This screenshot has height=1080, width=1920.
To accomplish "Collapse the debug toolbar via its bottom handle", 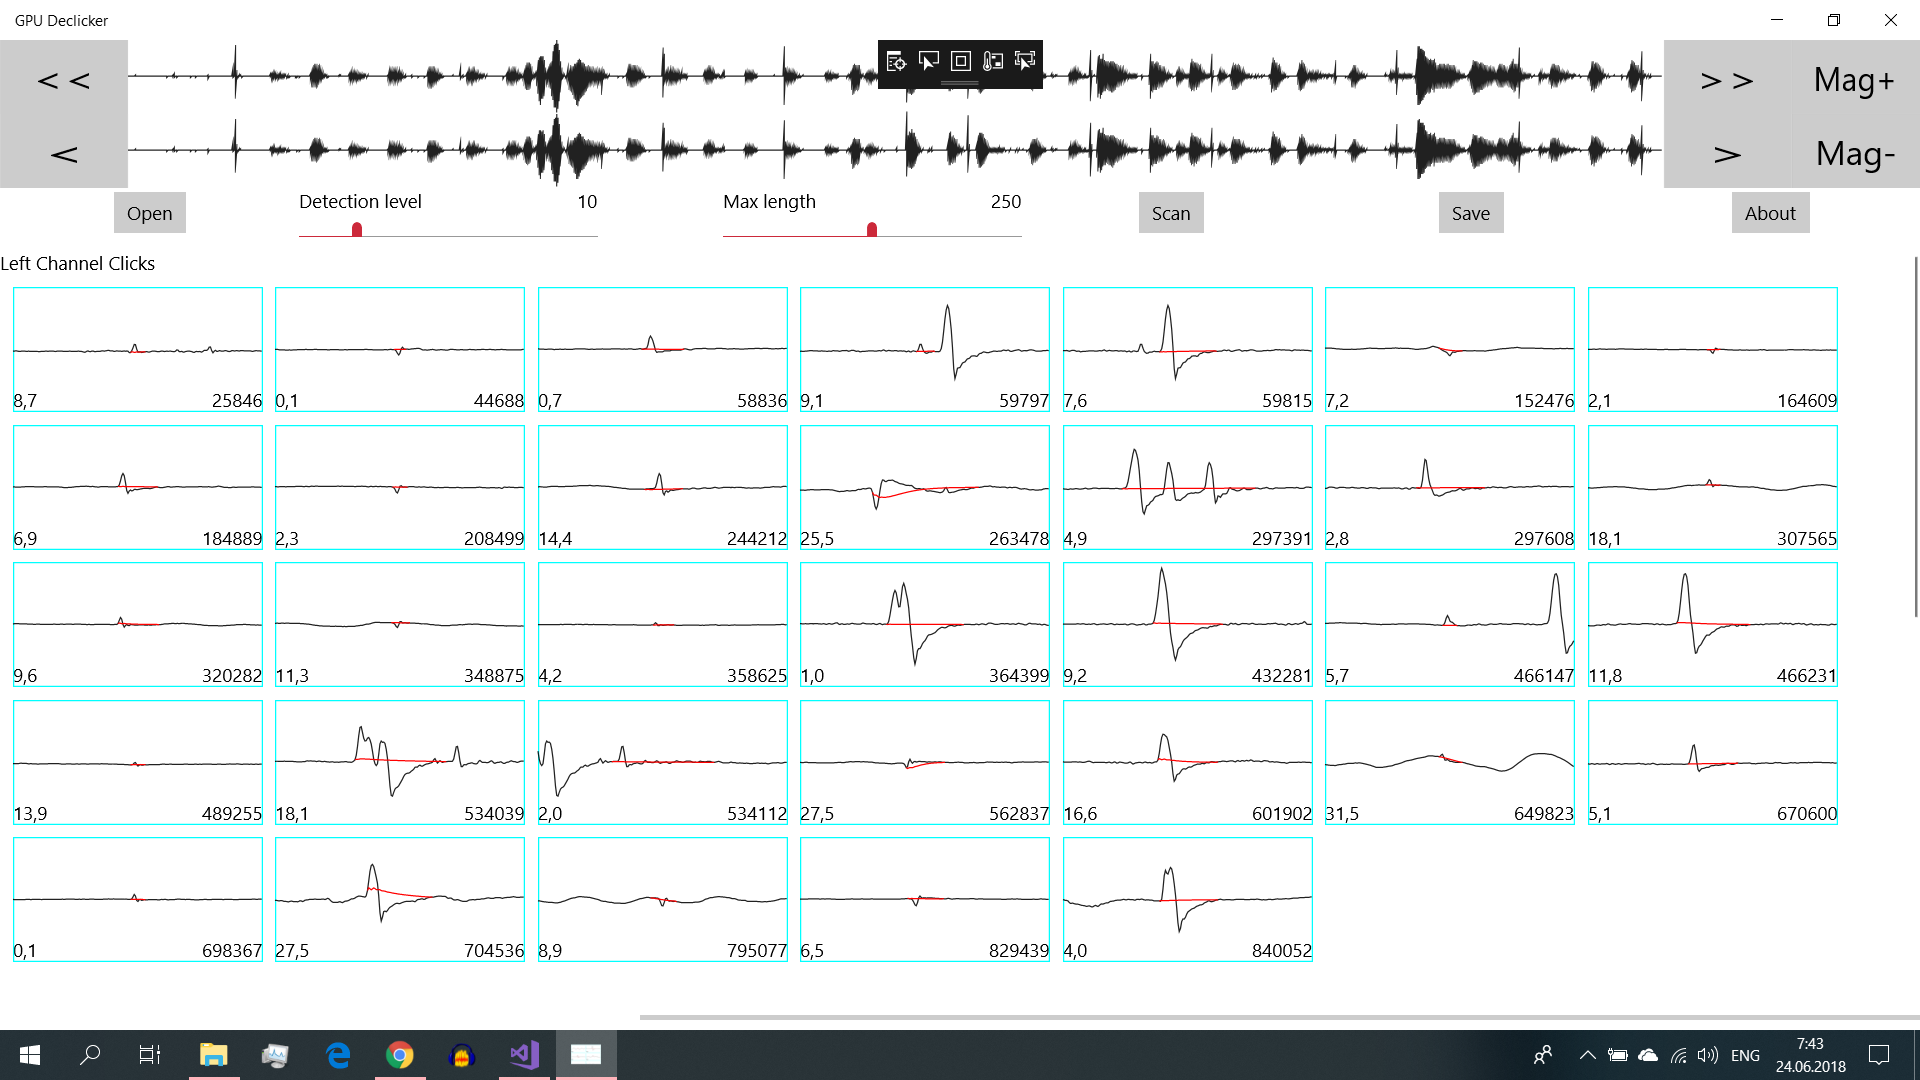I will point(960,83).
